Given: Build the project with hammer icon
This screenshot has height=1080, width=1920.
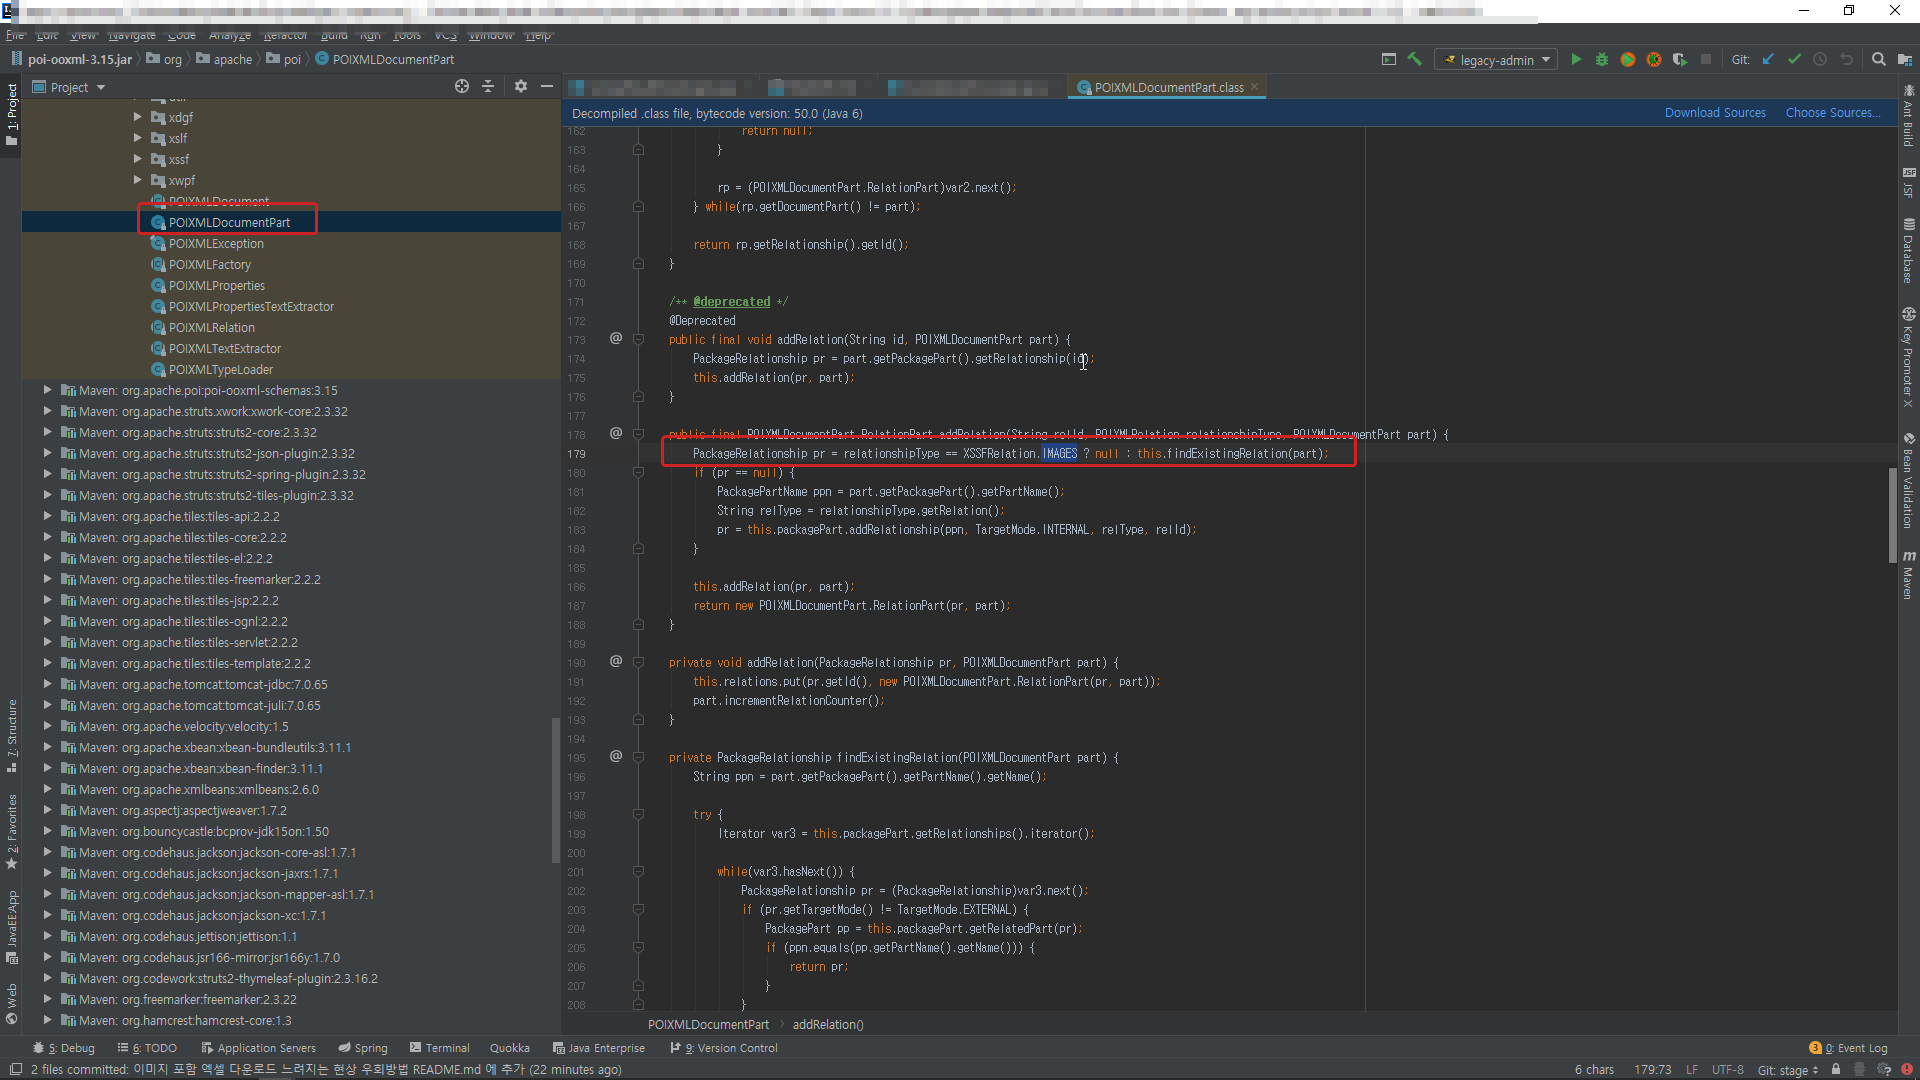Looking at the screenshot, I should (1415, 60).
